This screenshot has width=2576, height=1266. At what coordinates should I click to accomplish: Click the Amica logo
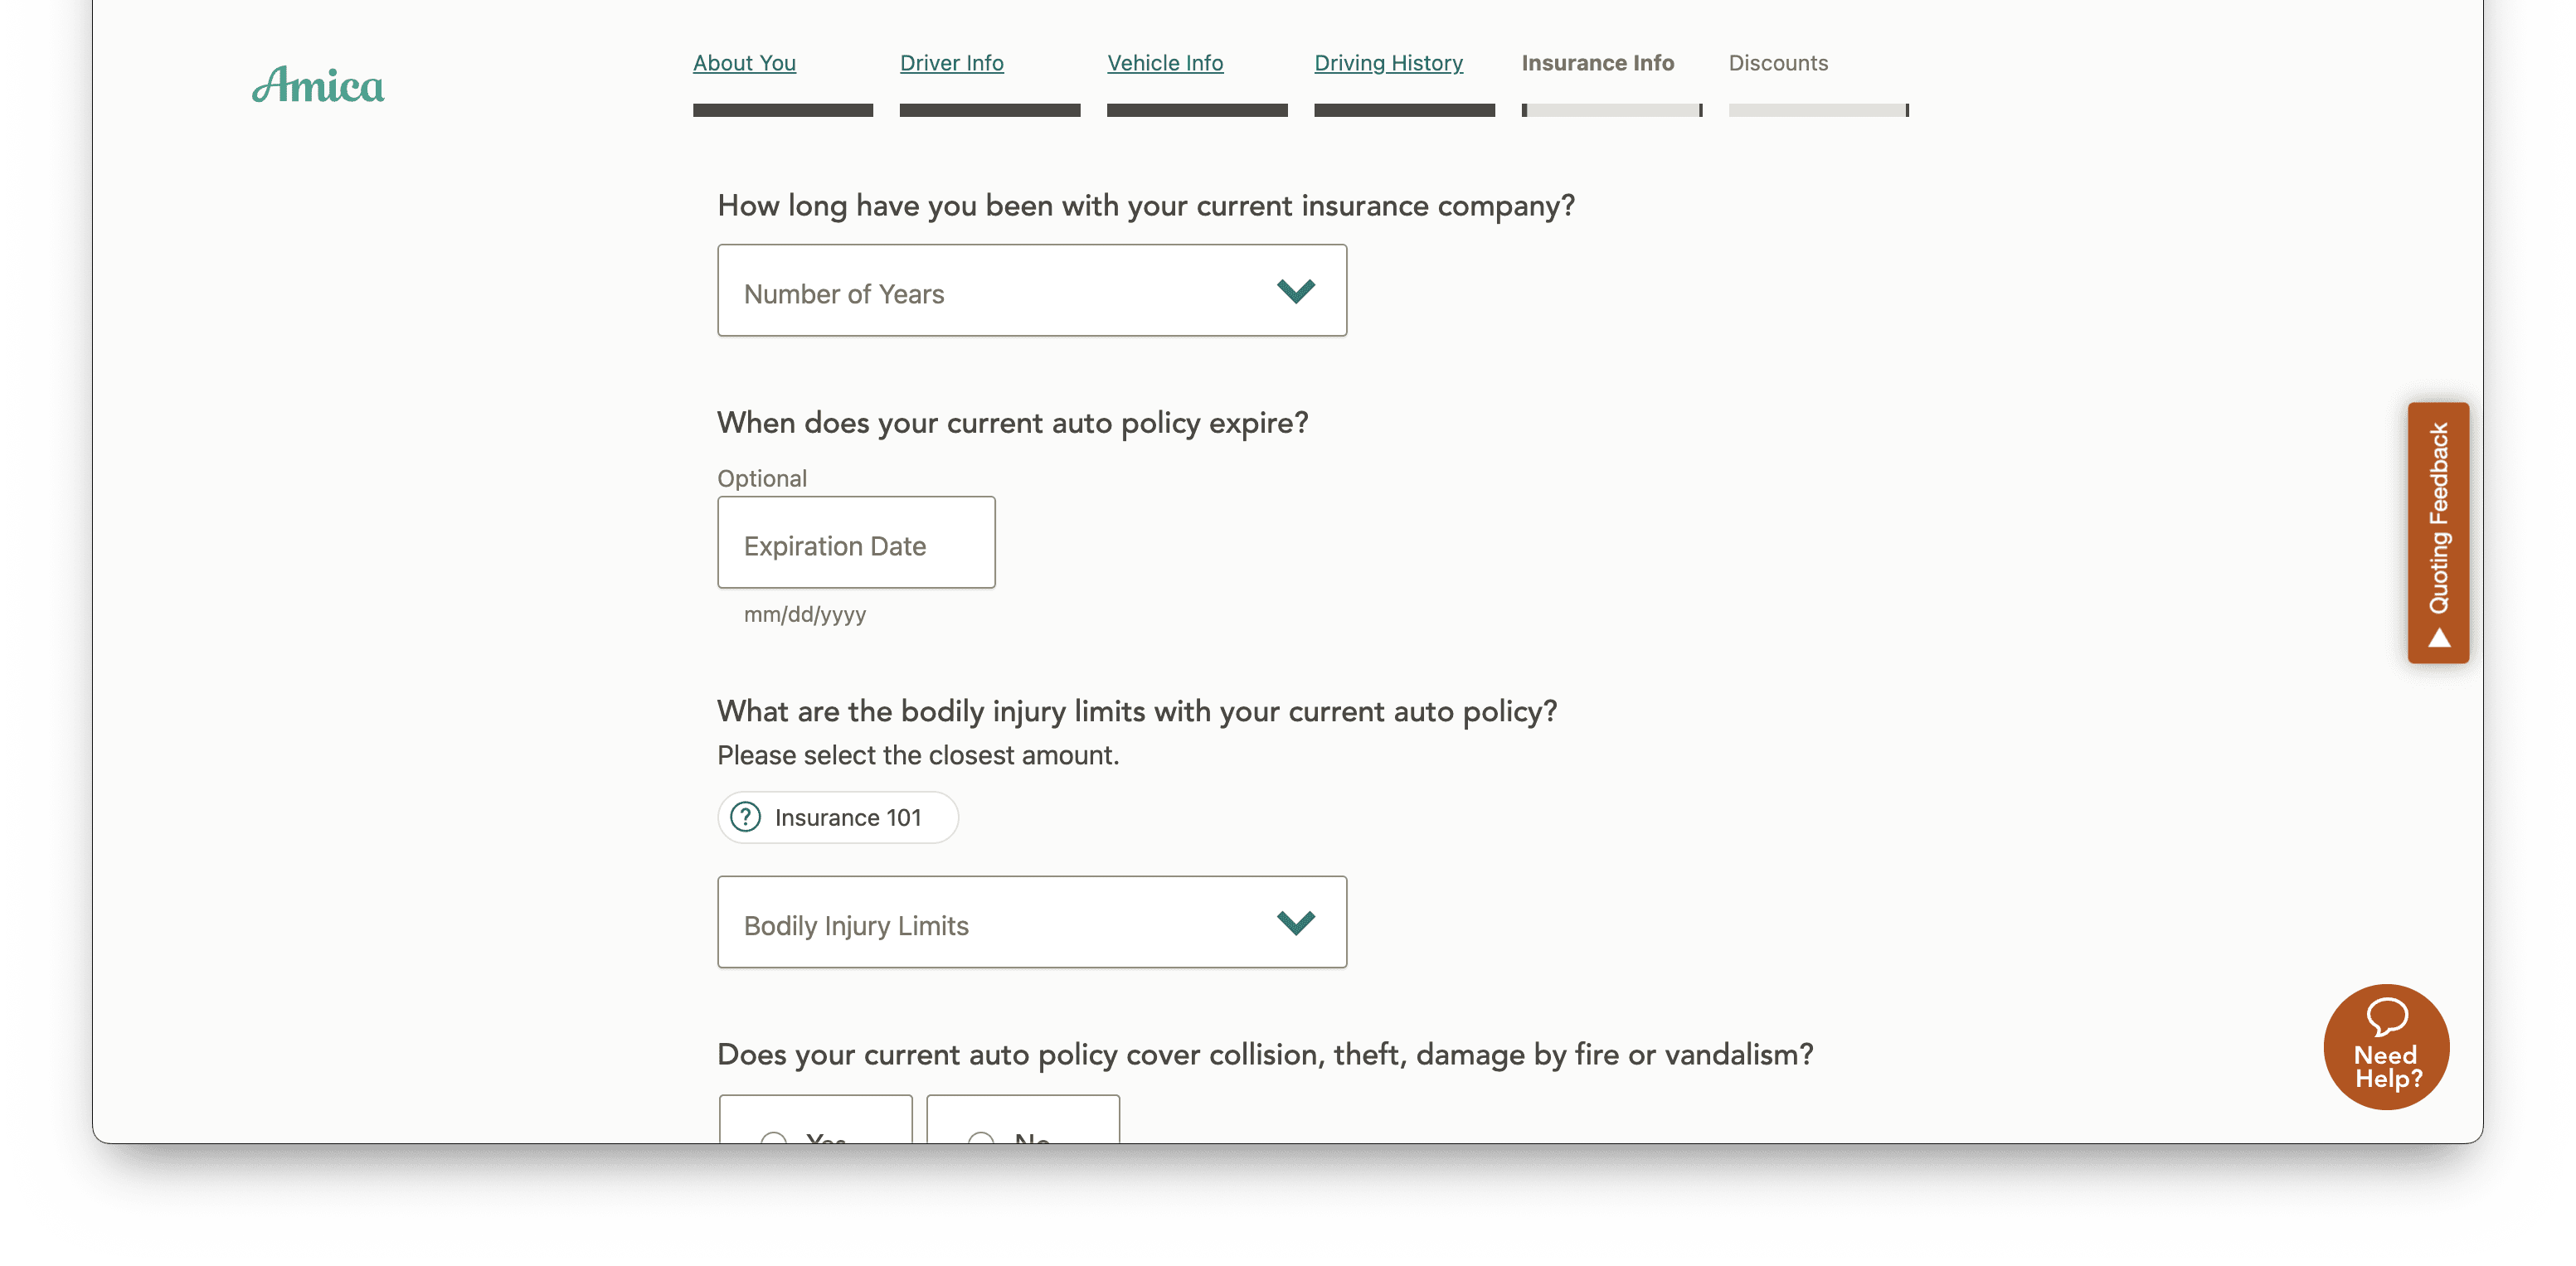pyautogui.click(x=318, y=85)
